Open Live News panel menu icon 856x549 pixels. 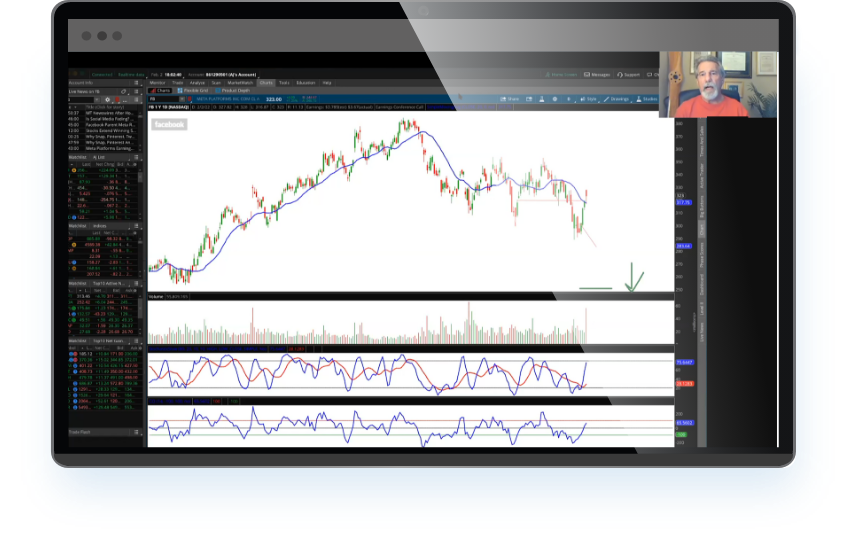(x=136, y=92)
